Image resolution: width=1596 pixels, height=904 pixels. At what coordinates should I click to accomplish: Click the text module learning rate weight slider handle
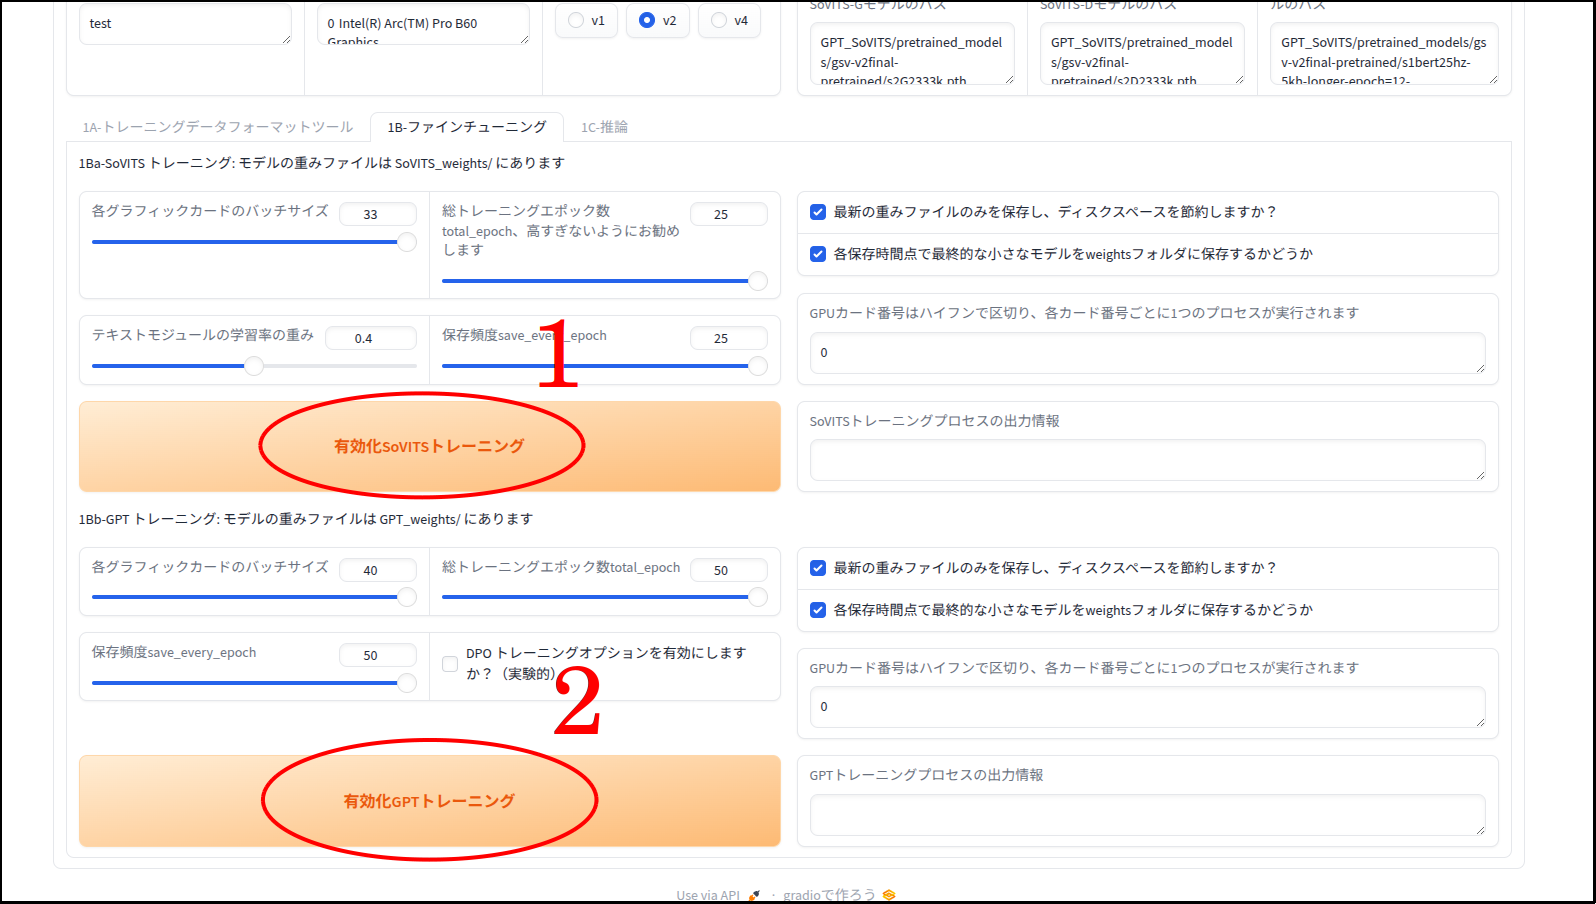point(255,366)
